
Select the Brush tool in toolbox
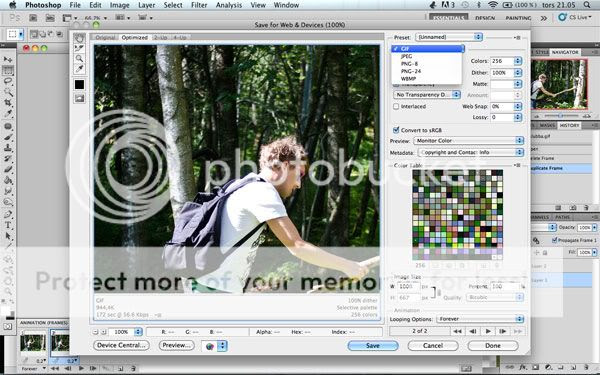click(x=8, y=137)
